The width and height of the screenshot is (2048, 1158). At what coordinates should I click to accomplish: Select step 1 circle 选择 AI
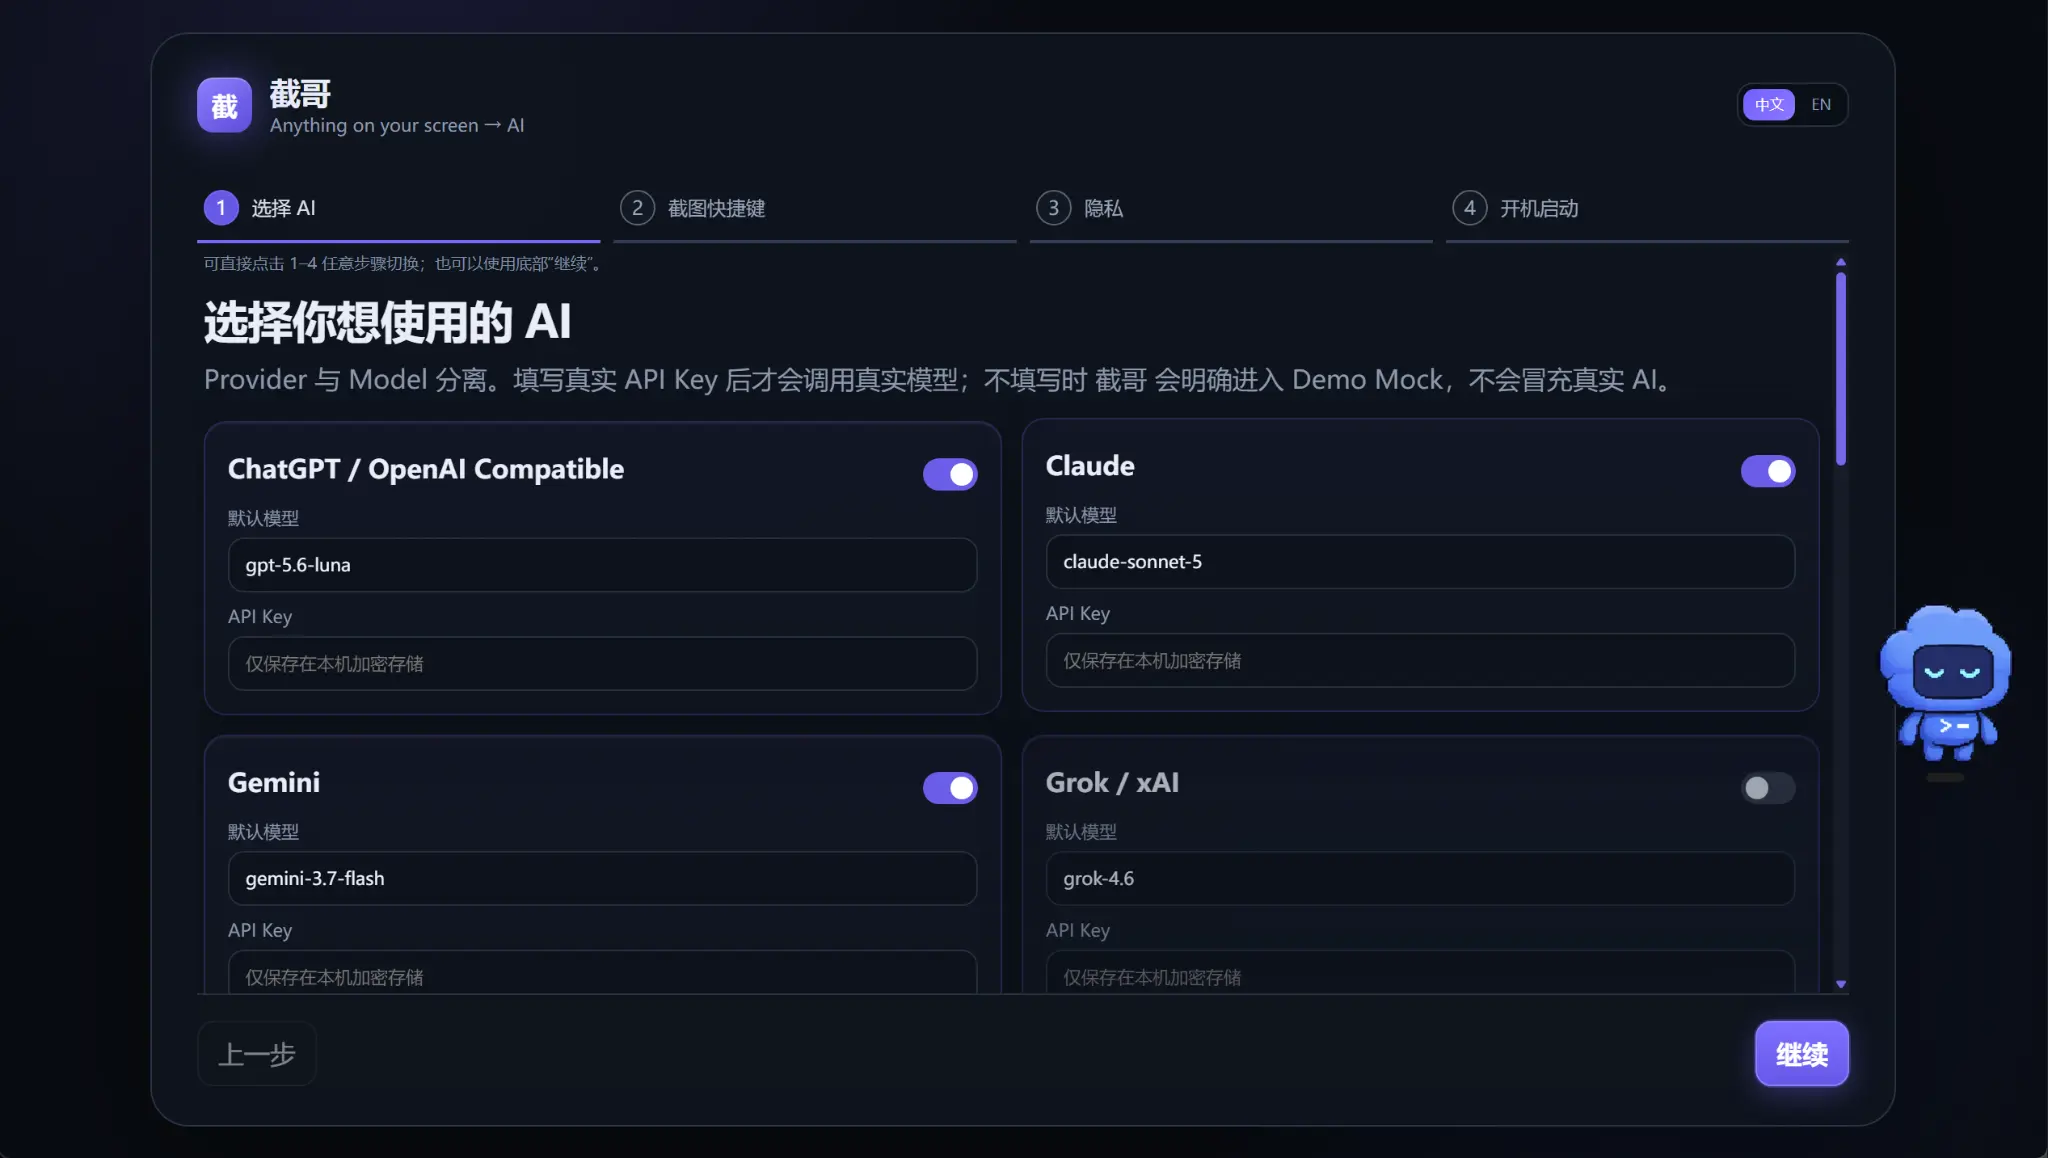click(221, 208)
